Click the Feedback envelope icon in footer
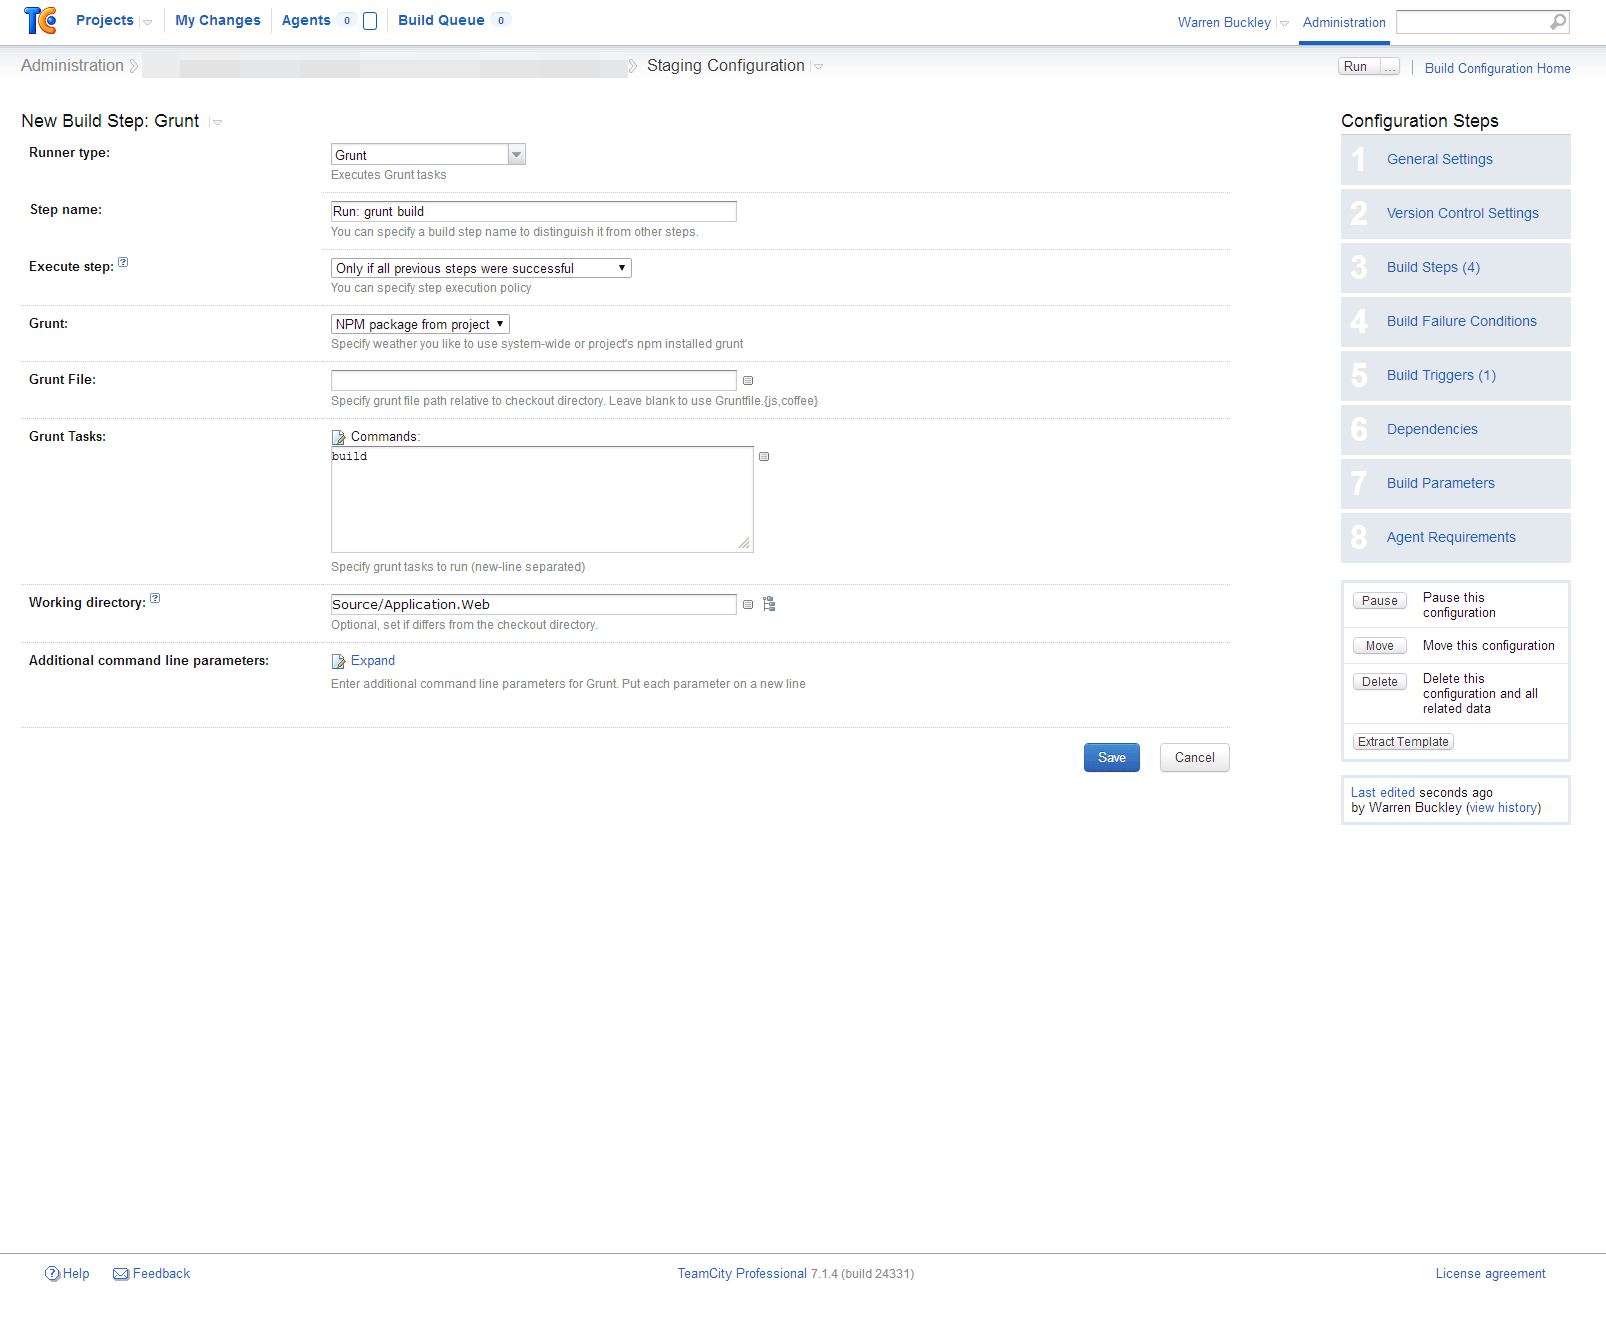The image size is (1606, 1336). point(121,1274)
